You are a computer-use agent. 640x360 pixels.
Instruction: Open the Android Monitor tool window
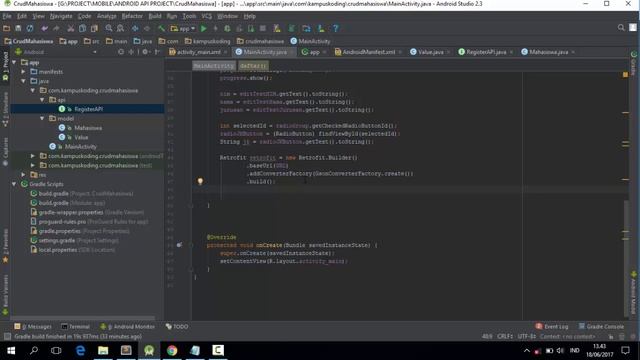[x=128, y=327]
